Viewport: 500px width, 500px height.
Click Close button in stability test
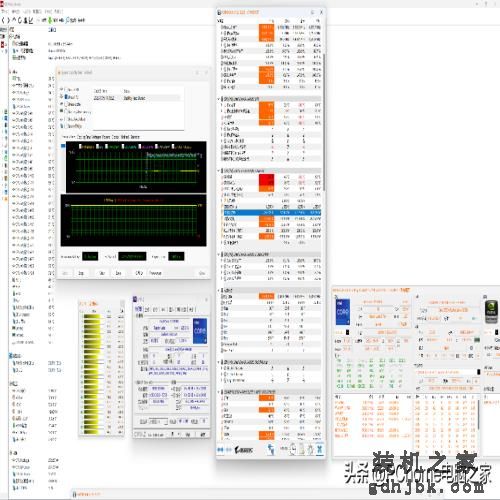202,273
